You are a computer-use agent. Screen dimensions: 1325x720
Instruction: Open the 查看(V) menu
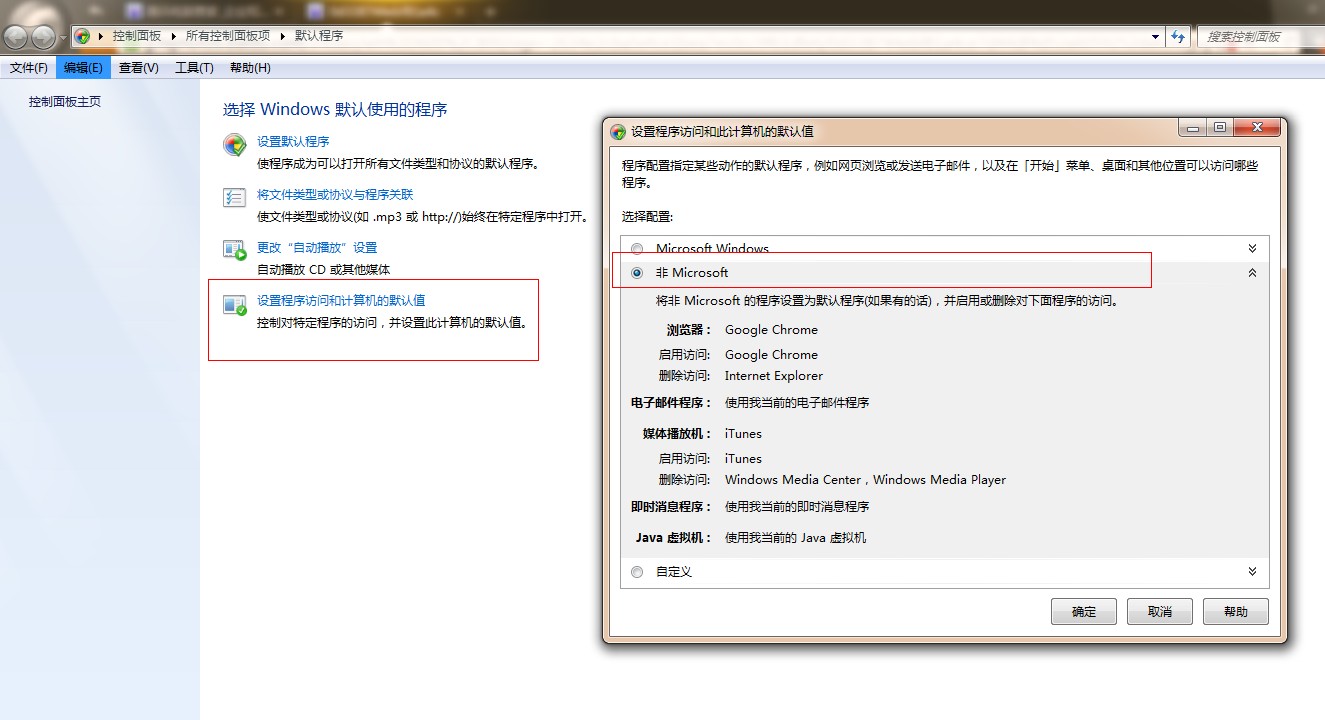point(138,68)
